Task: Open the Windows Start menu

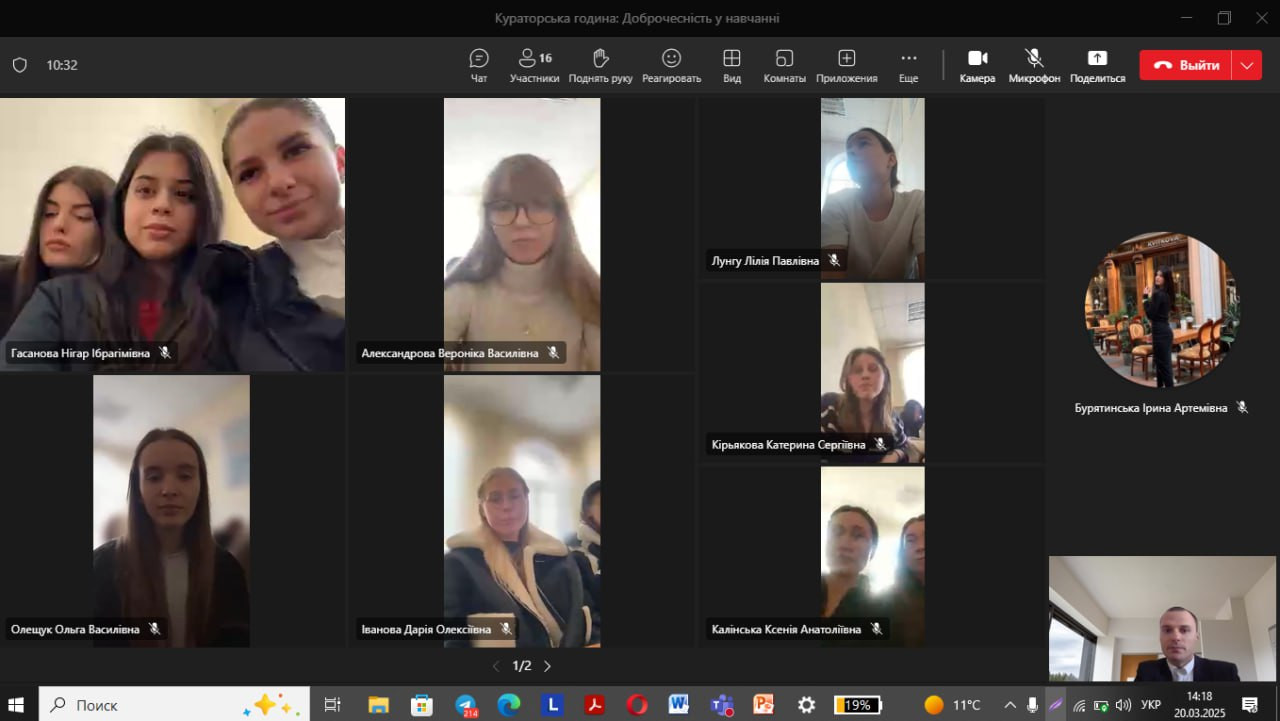Action: [17, 705]
